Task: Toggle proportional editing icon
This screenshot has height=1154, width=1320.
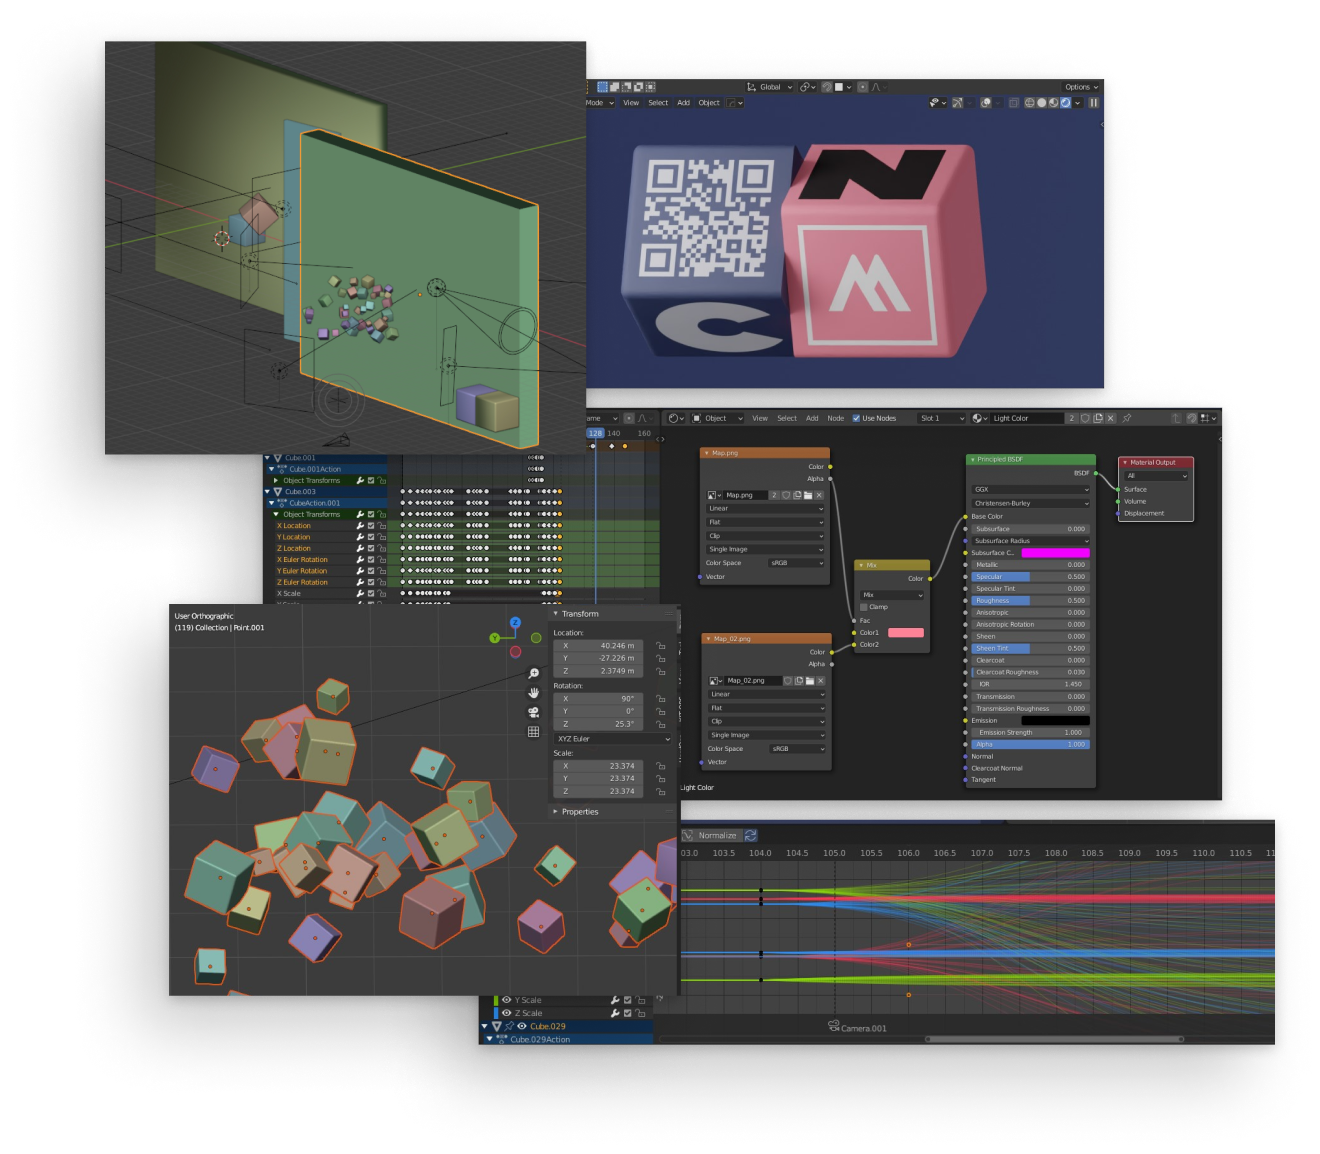Action: pos(863,87)
